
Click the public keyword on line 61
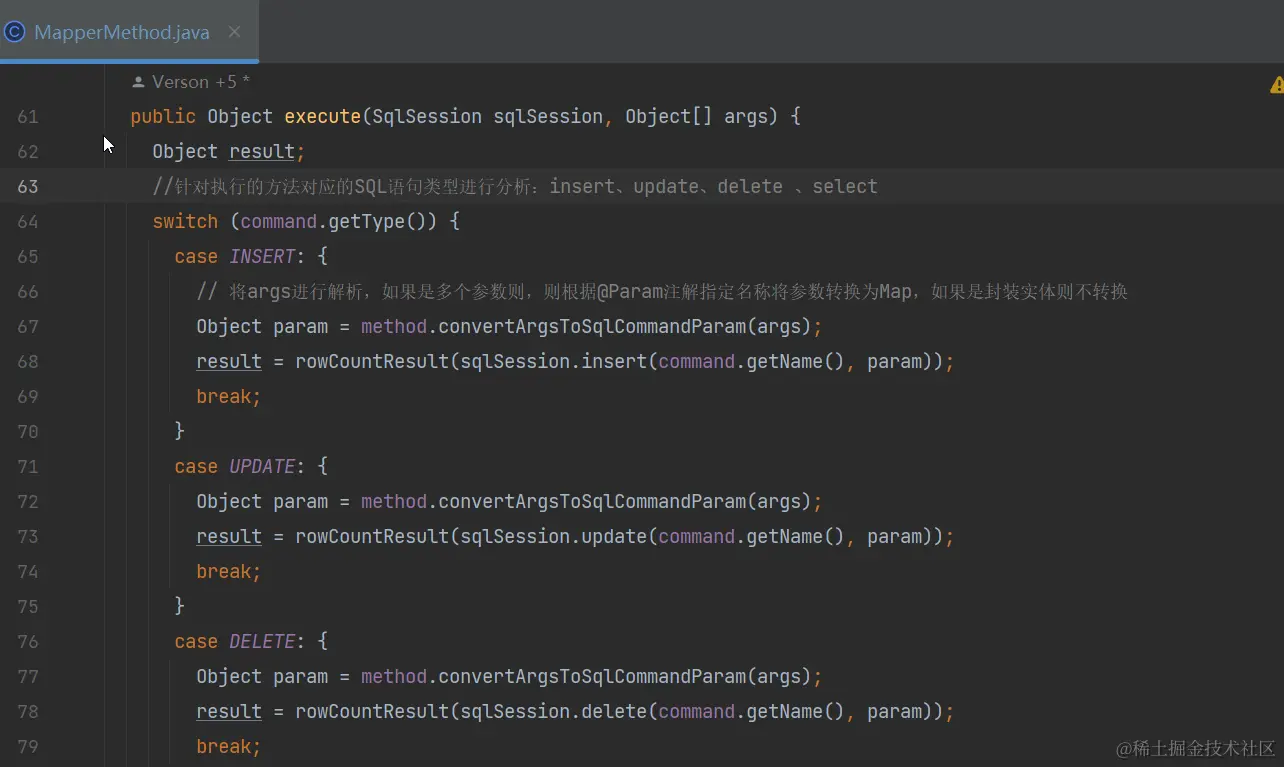[x=163, y=117]
